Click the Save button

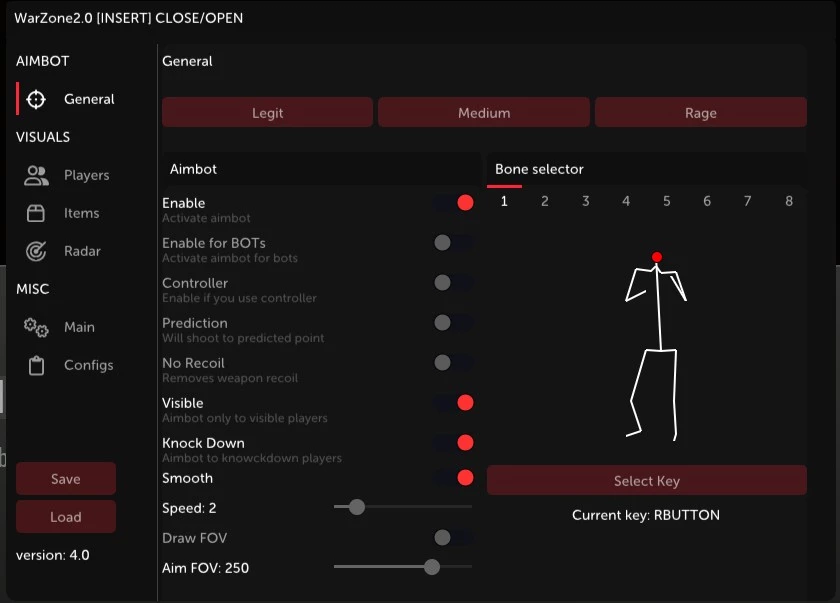66,479
